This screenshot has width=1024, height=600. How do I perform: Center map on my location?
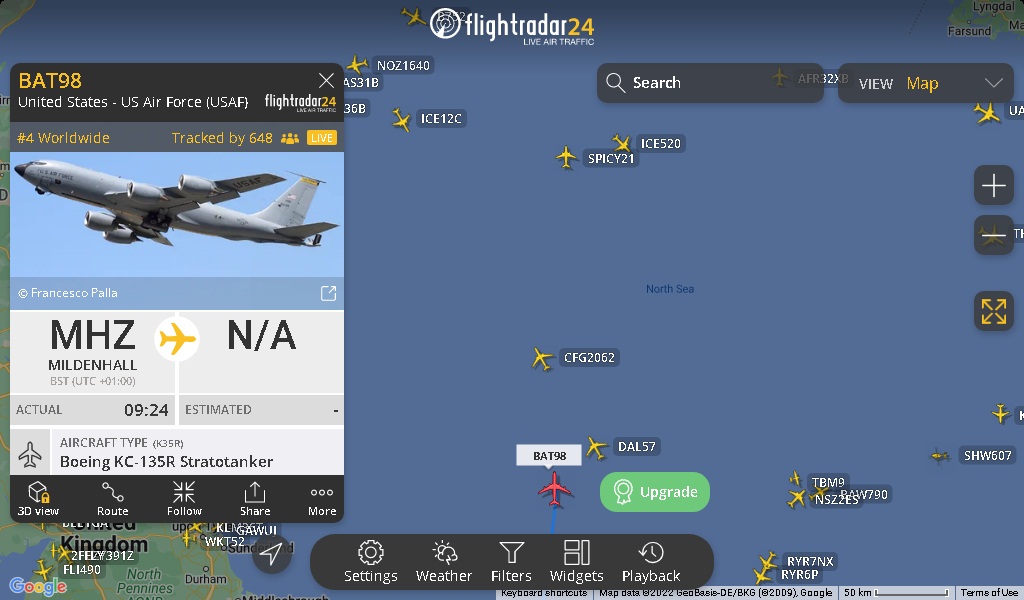click(x=271, y=554)
